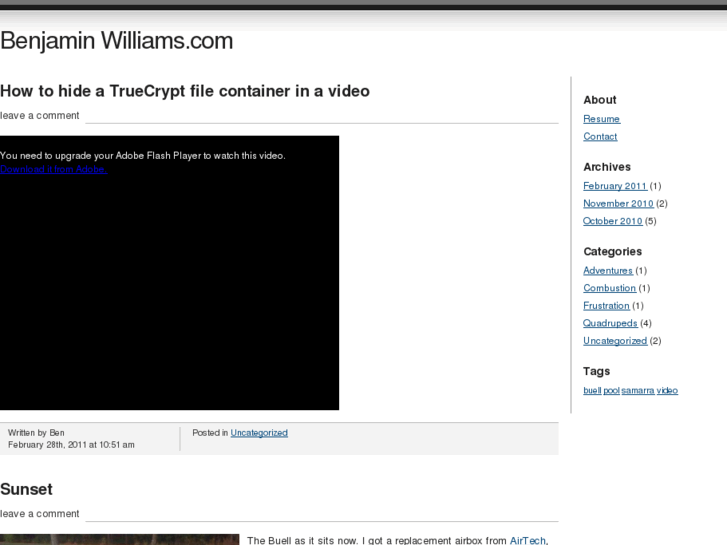This screenshot has height=545, width=727.
Task: Select the 'pool' tag
Action: [x=611, y=391]
